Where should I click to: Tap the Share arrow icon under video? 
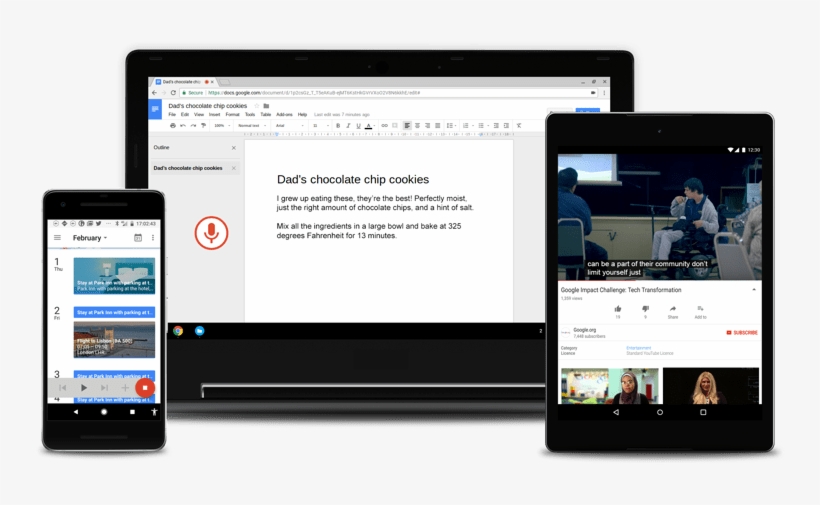pos(672,309)
